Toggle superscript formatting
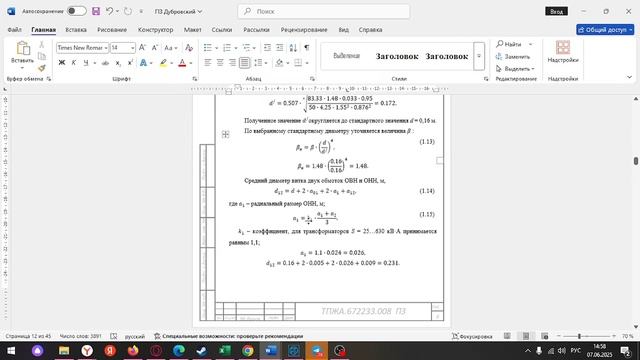The width and height of the screenshot is (640, 360). (x=130, y=62)
